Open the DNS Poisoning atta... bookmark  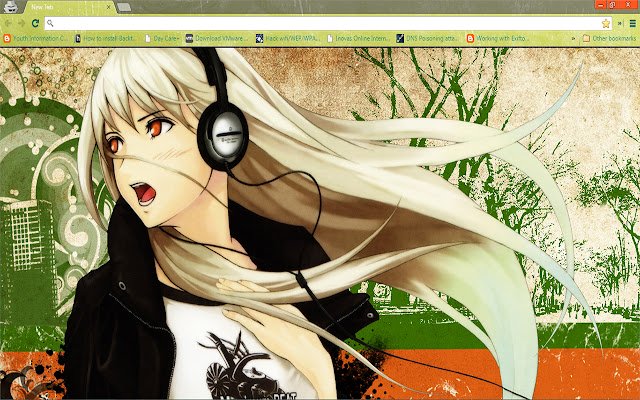428,38
